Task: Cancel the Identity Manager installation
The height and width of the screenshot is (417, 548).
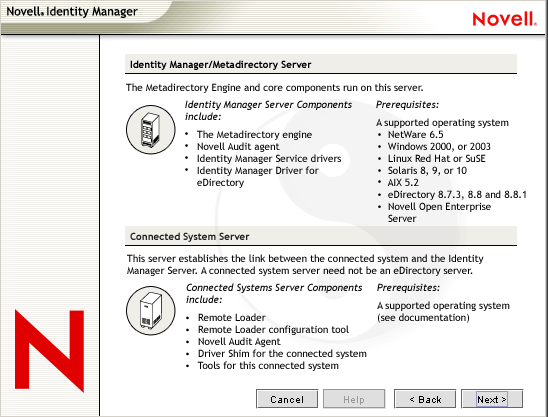Action: [x=287, y=399]
